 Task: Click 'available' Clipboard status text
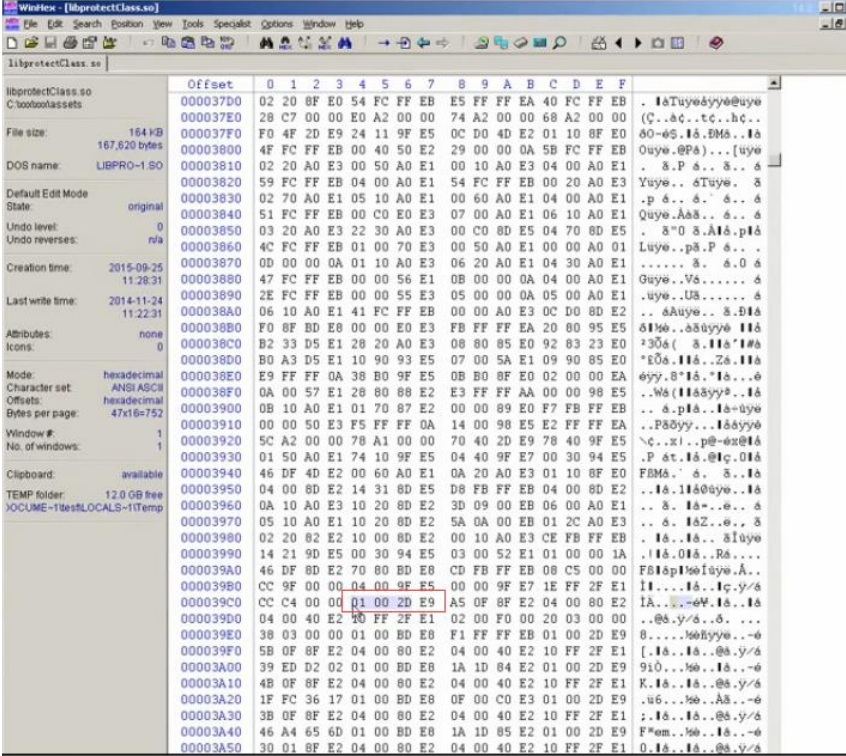click(x=142, y=474)
